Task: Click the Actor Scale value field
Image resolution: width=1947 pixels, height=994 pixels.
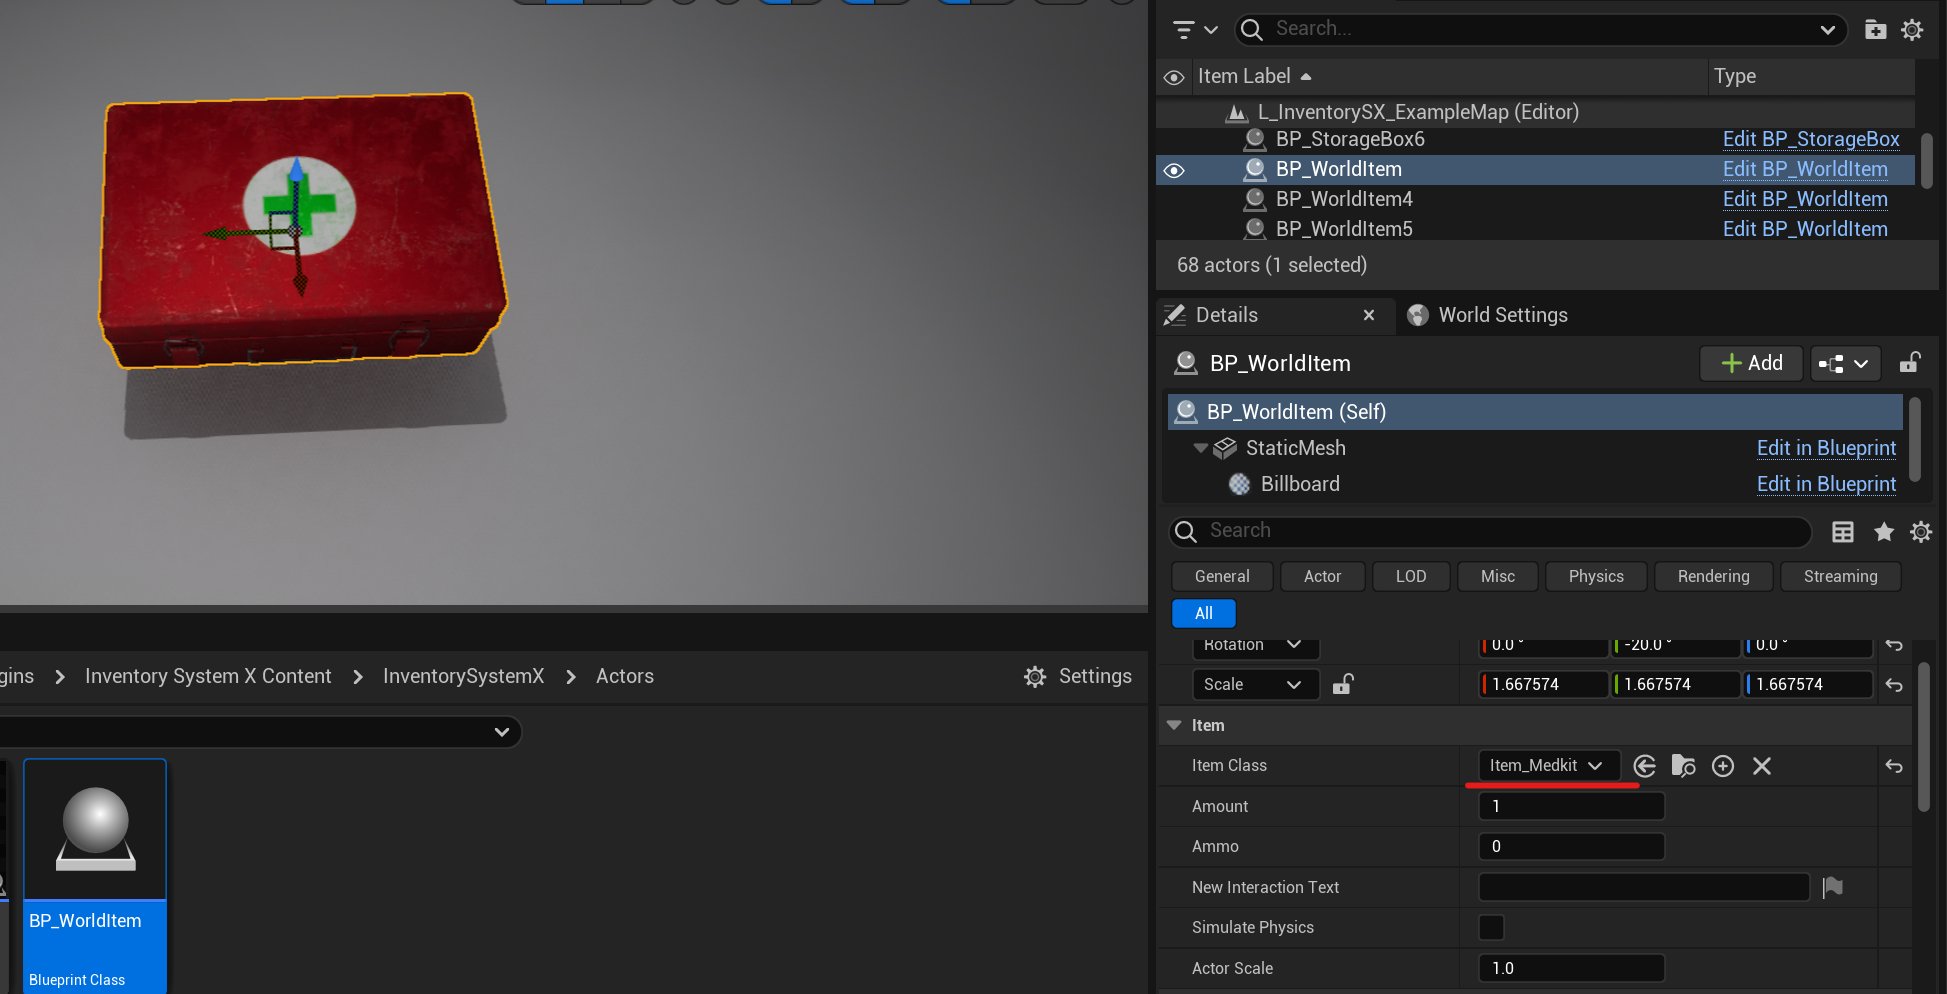Action: coord(1571,968)
